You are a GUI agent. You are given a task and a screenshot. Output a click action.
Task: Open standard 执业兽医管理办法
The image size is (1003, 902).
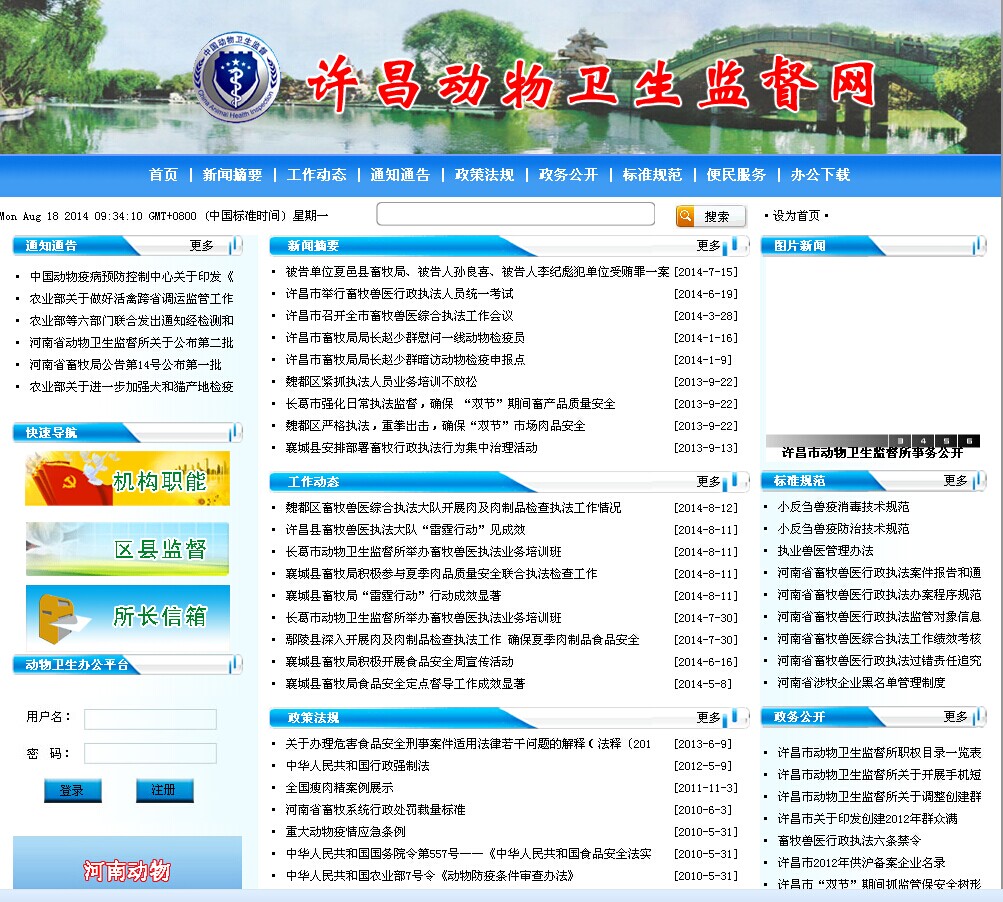(825, 551)
